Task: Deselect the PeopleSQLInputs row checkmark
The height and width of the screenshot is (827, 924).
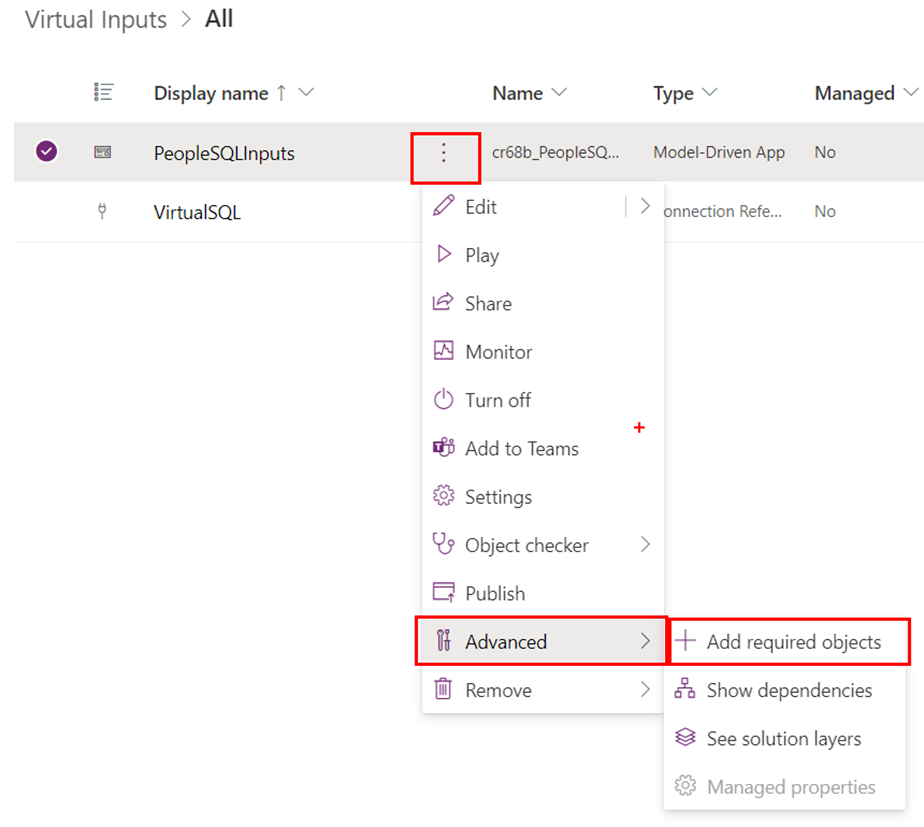Action: [x=46, y=152]
